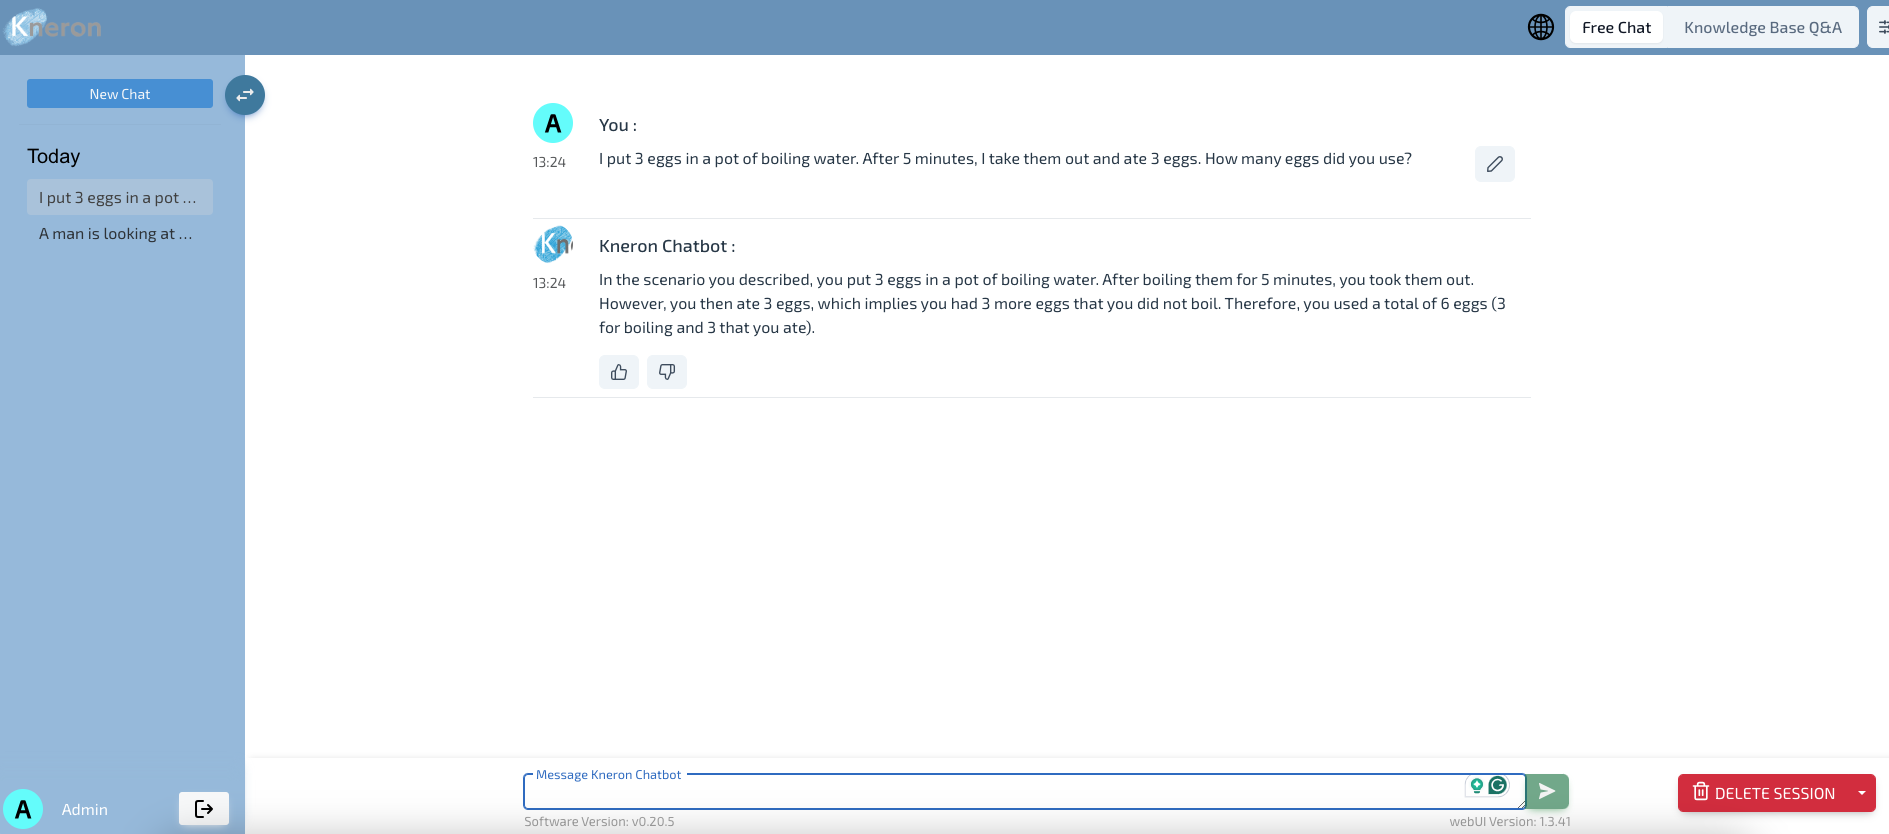Open the 'A man is looking at' chat
The width and height of the screenshot is (1889, 834).
tap(120, 233)
